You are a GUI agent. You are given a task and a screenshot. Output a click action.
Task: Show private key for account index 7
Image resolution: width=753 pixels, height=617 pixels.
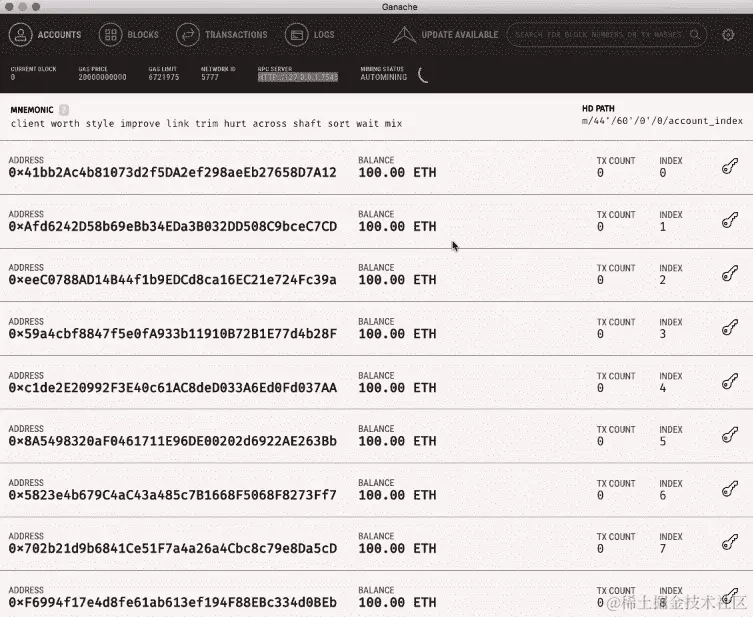(729, 543)
